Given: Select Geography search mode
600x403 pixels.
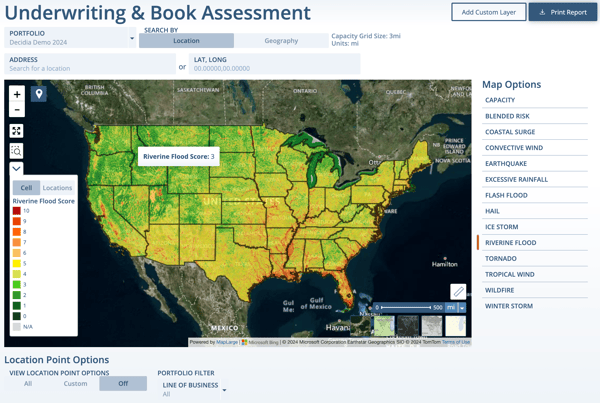Looking at the screenshot, I should (281, 41).
